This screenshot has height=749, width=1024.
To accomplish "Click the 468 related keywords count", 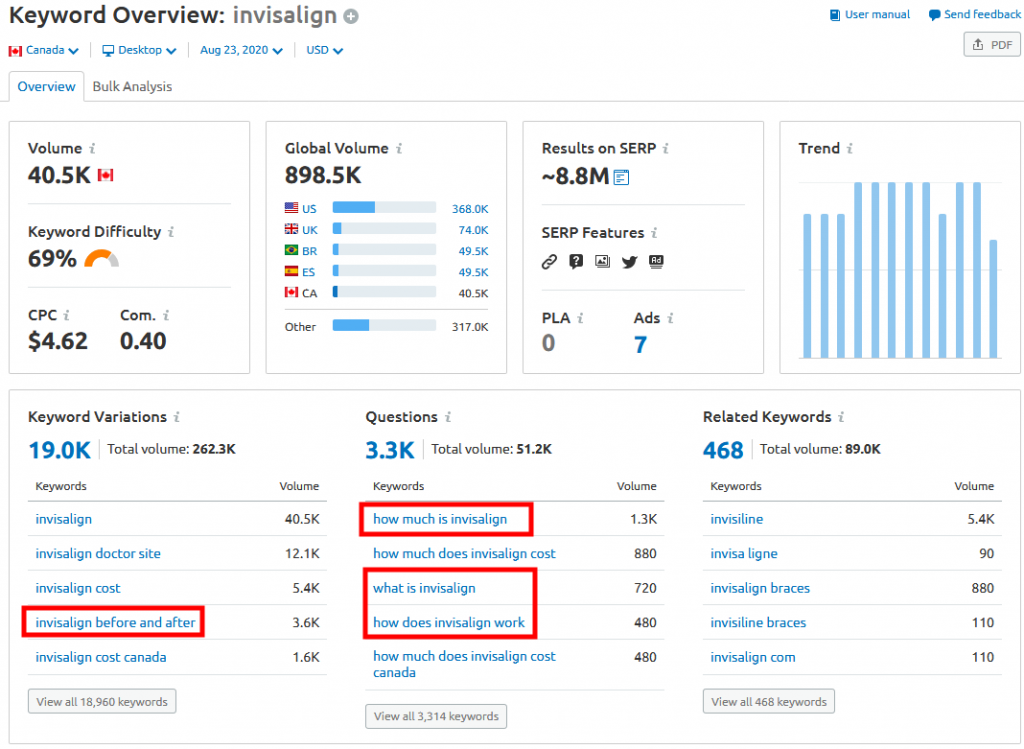I will coord(723,450).
